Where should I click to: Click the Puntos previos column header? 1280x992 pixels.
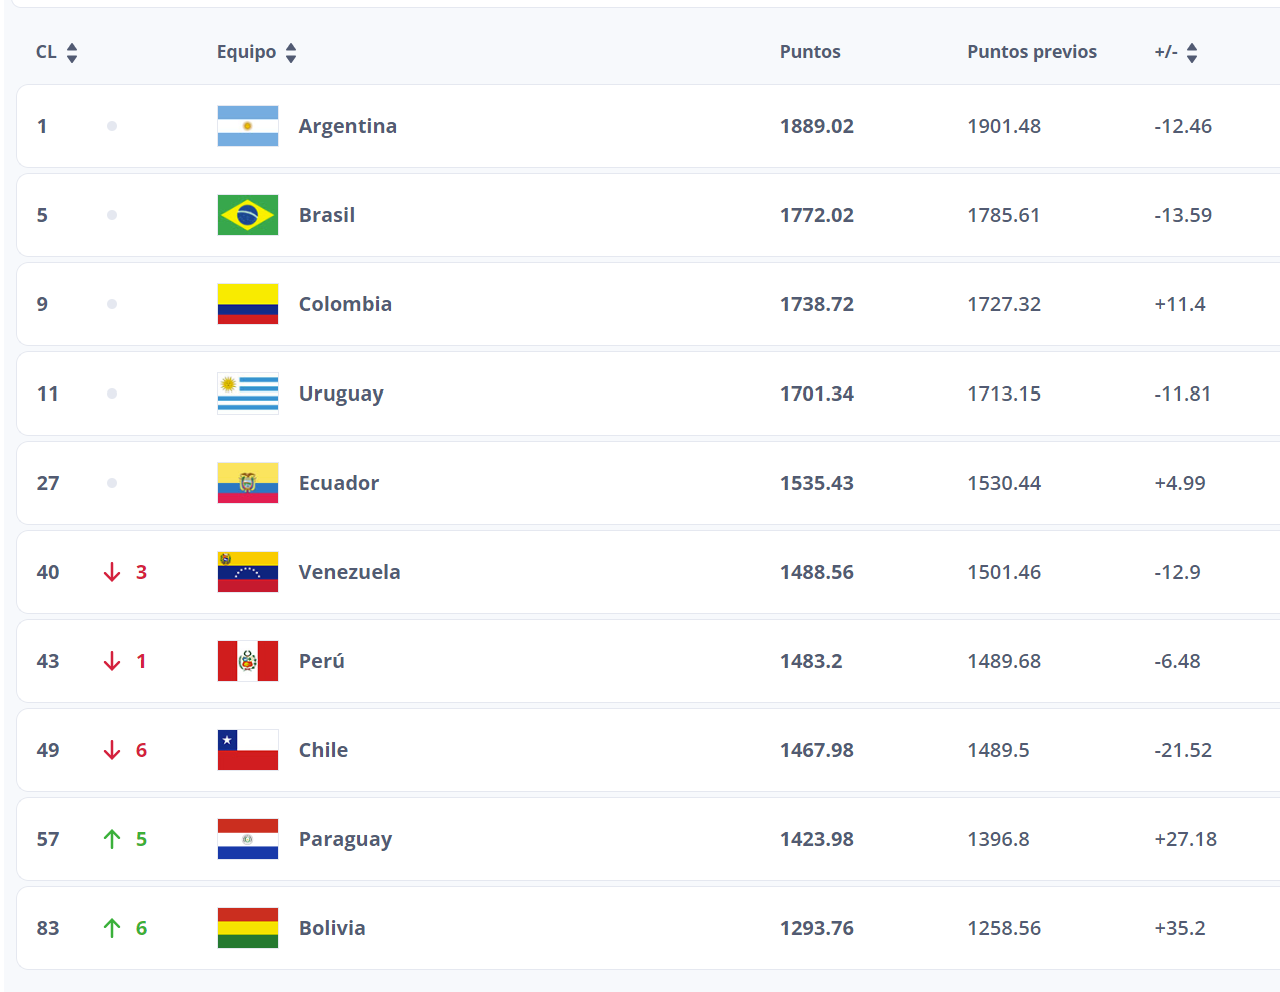pyautogui.click(x=1032, y=52)
